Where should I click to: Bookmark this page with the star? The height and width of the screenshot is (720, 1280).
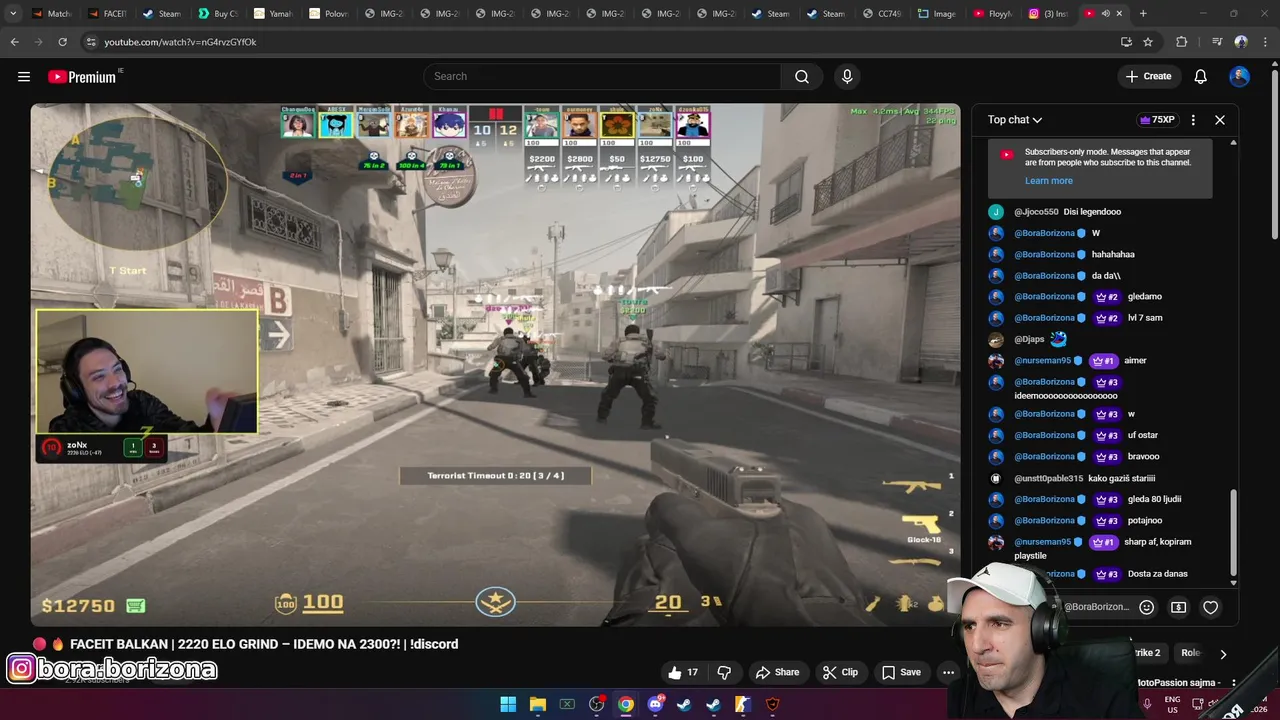1148,42
